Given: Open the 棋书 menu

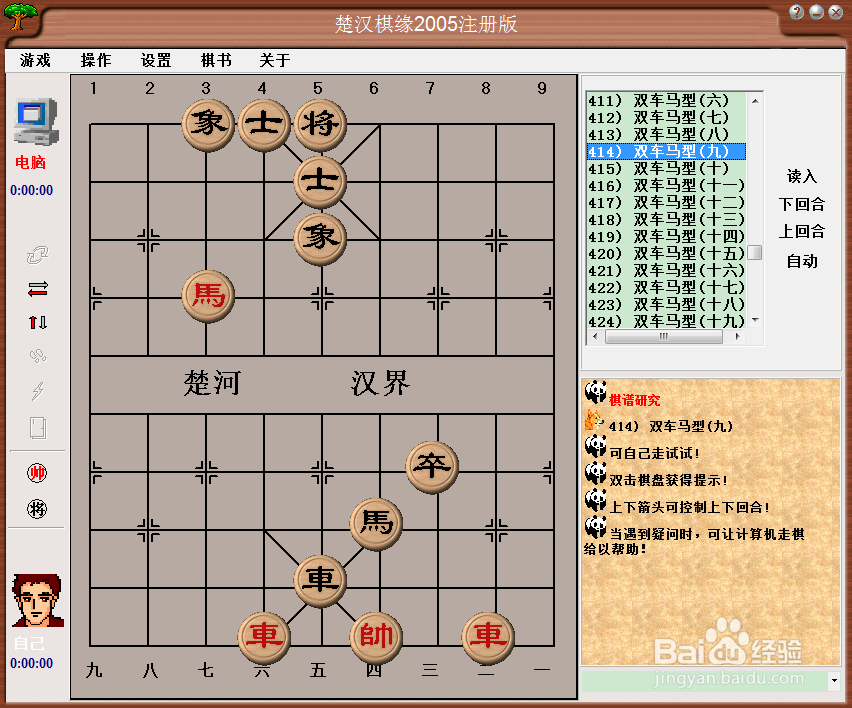Looking at the screenshot, I should (x=216, y=60).
